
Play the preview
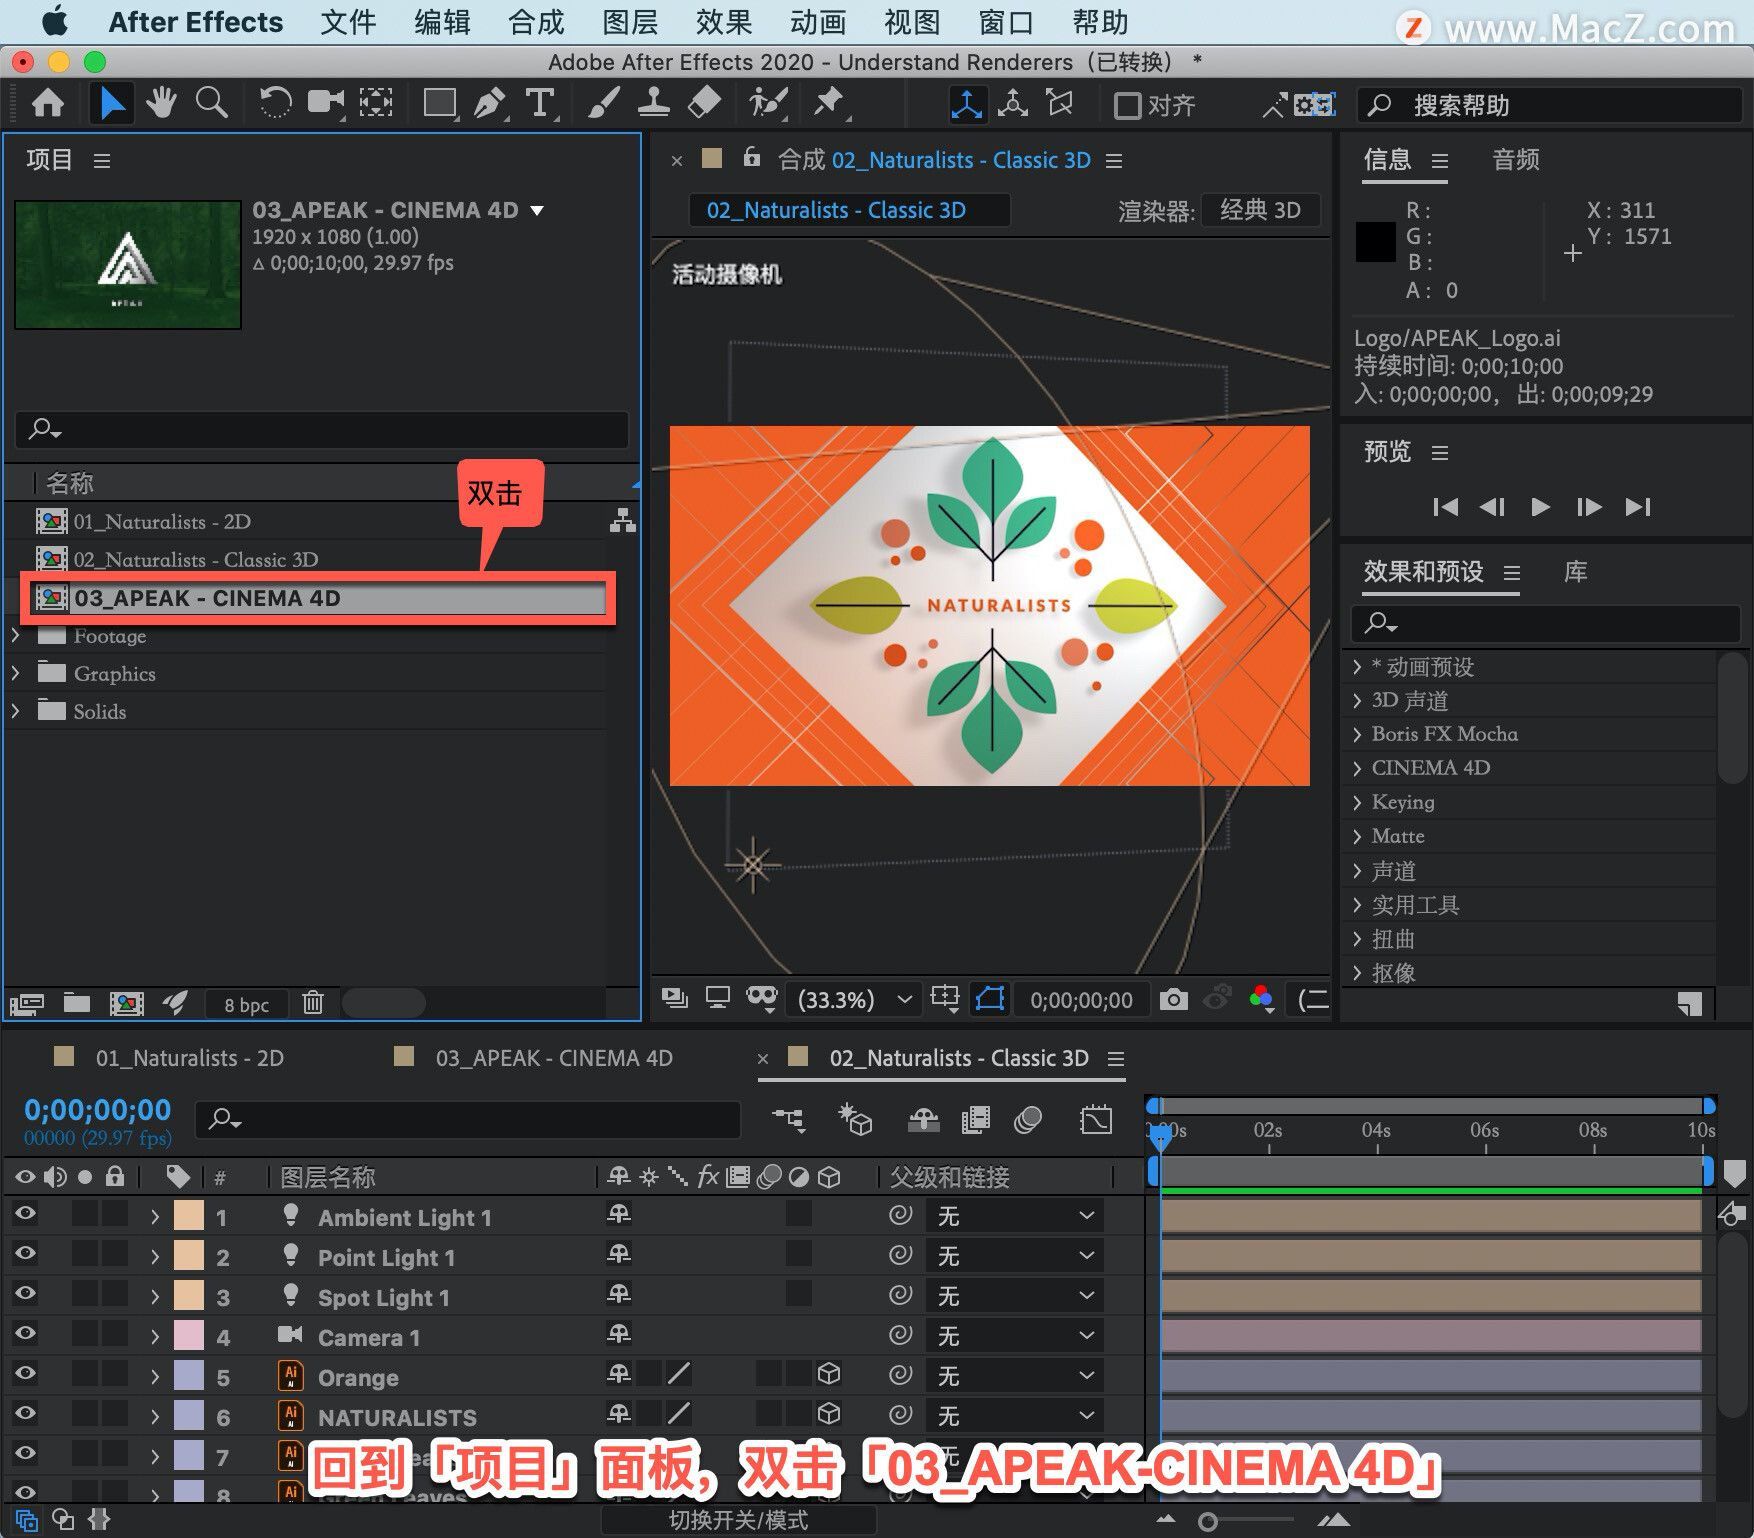click(1540, 507)
